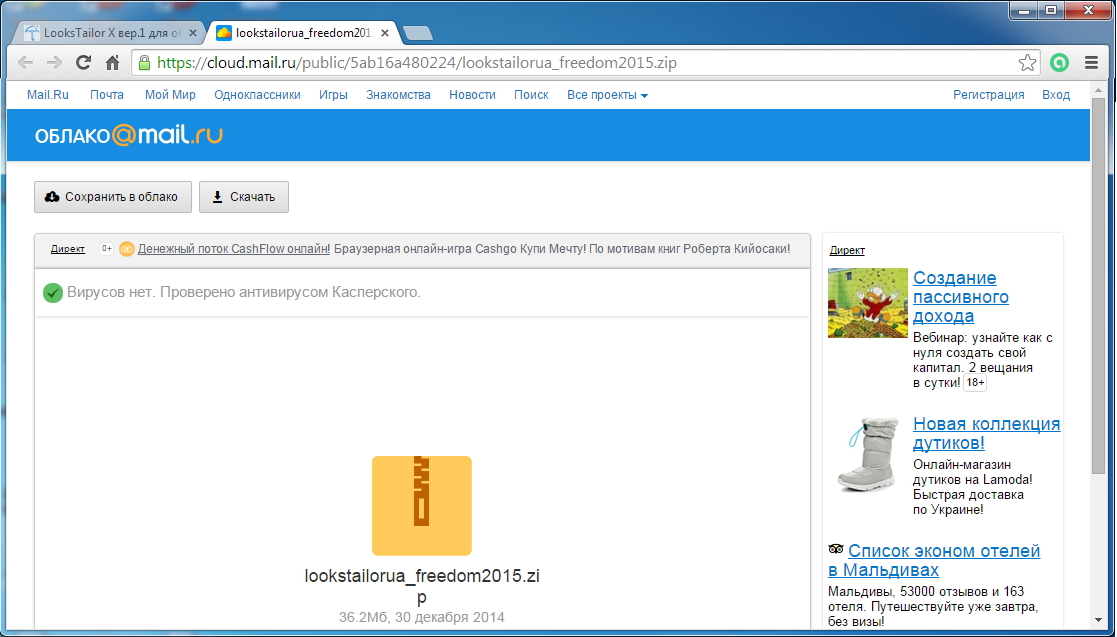Open the Список эконом отелей в Мальдивах link
Image resolution: width=1117 pixels, height=637 pixels.
coord(934,560)
